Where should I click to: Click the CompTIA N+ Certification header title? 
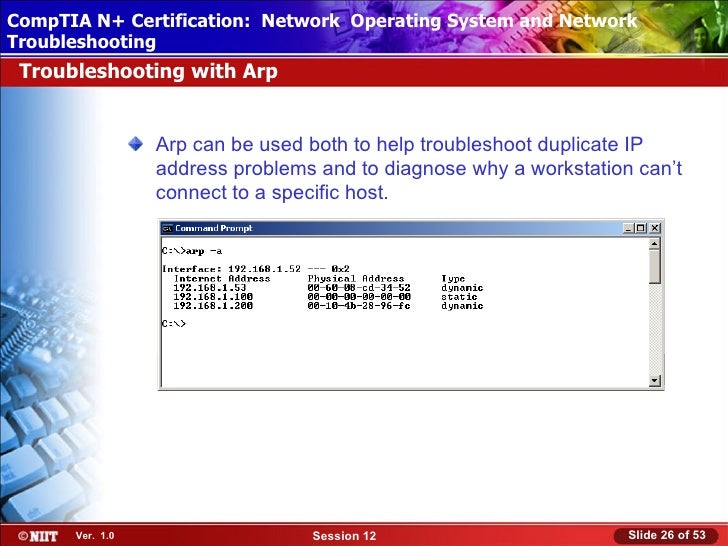click(x=322, y=31)
